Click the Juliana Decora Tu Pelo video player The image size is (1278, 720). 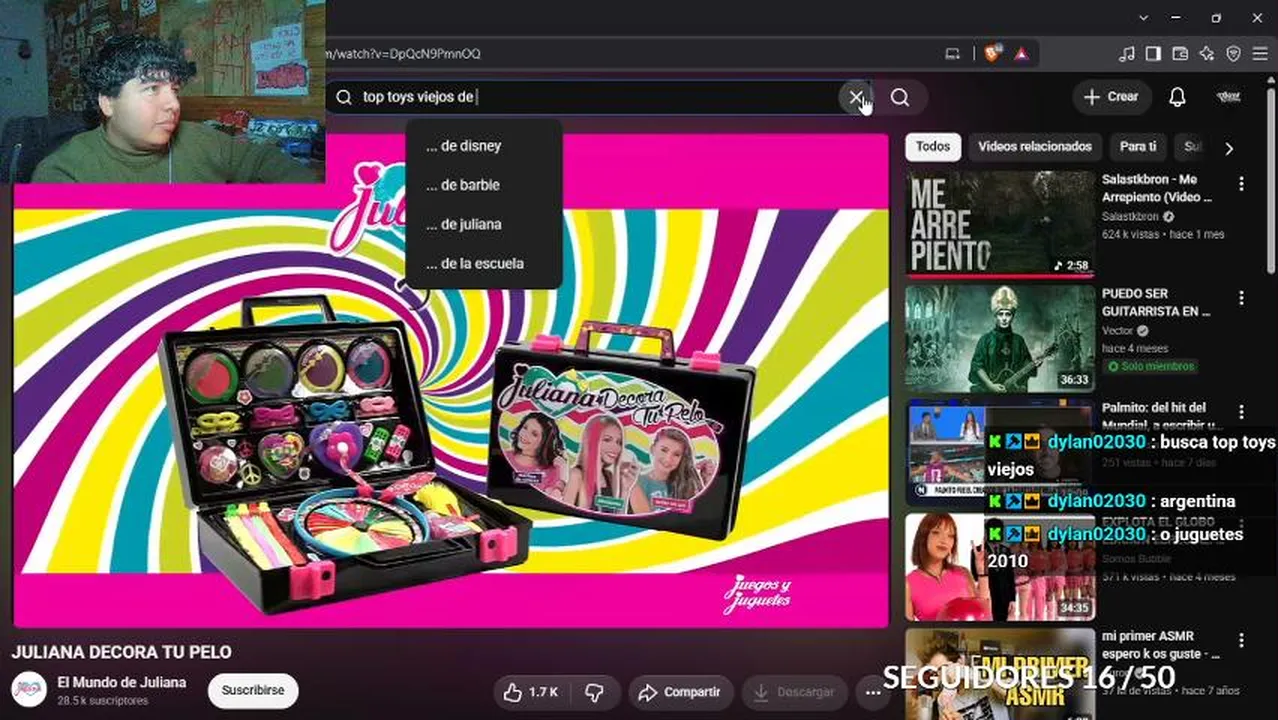click(x=451, y=380)
